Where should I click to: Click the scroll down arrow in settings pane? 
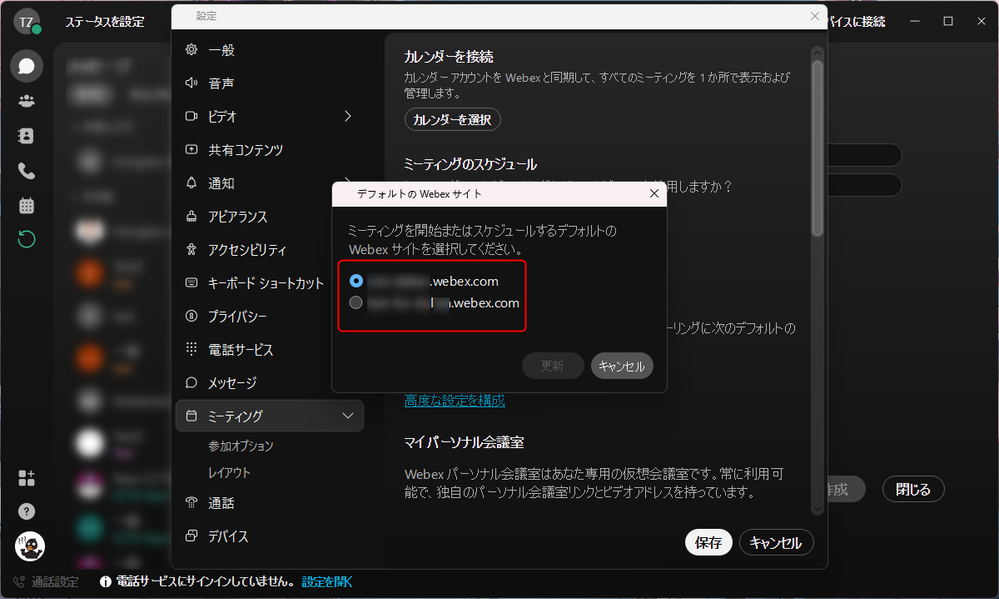pos(817,509)
